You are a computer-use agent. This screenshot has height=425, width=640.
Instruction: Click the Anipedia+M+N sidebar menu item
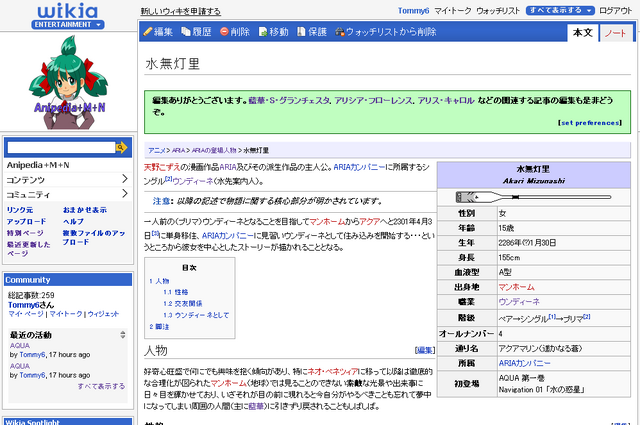38,165
